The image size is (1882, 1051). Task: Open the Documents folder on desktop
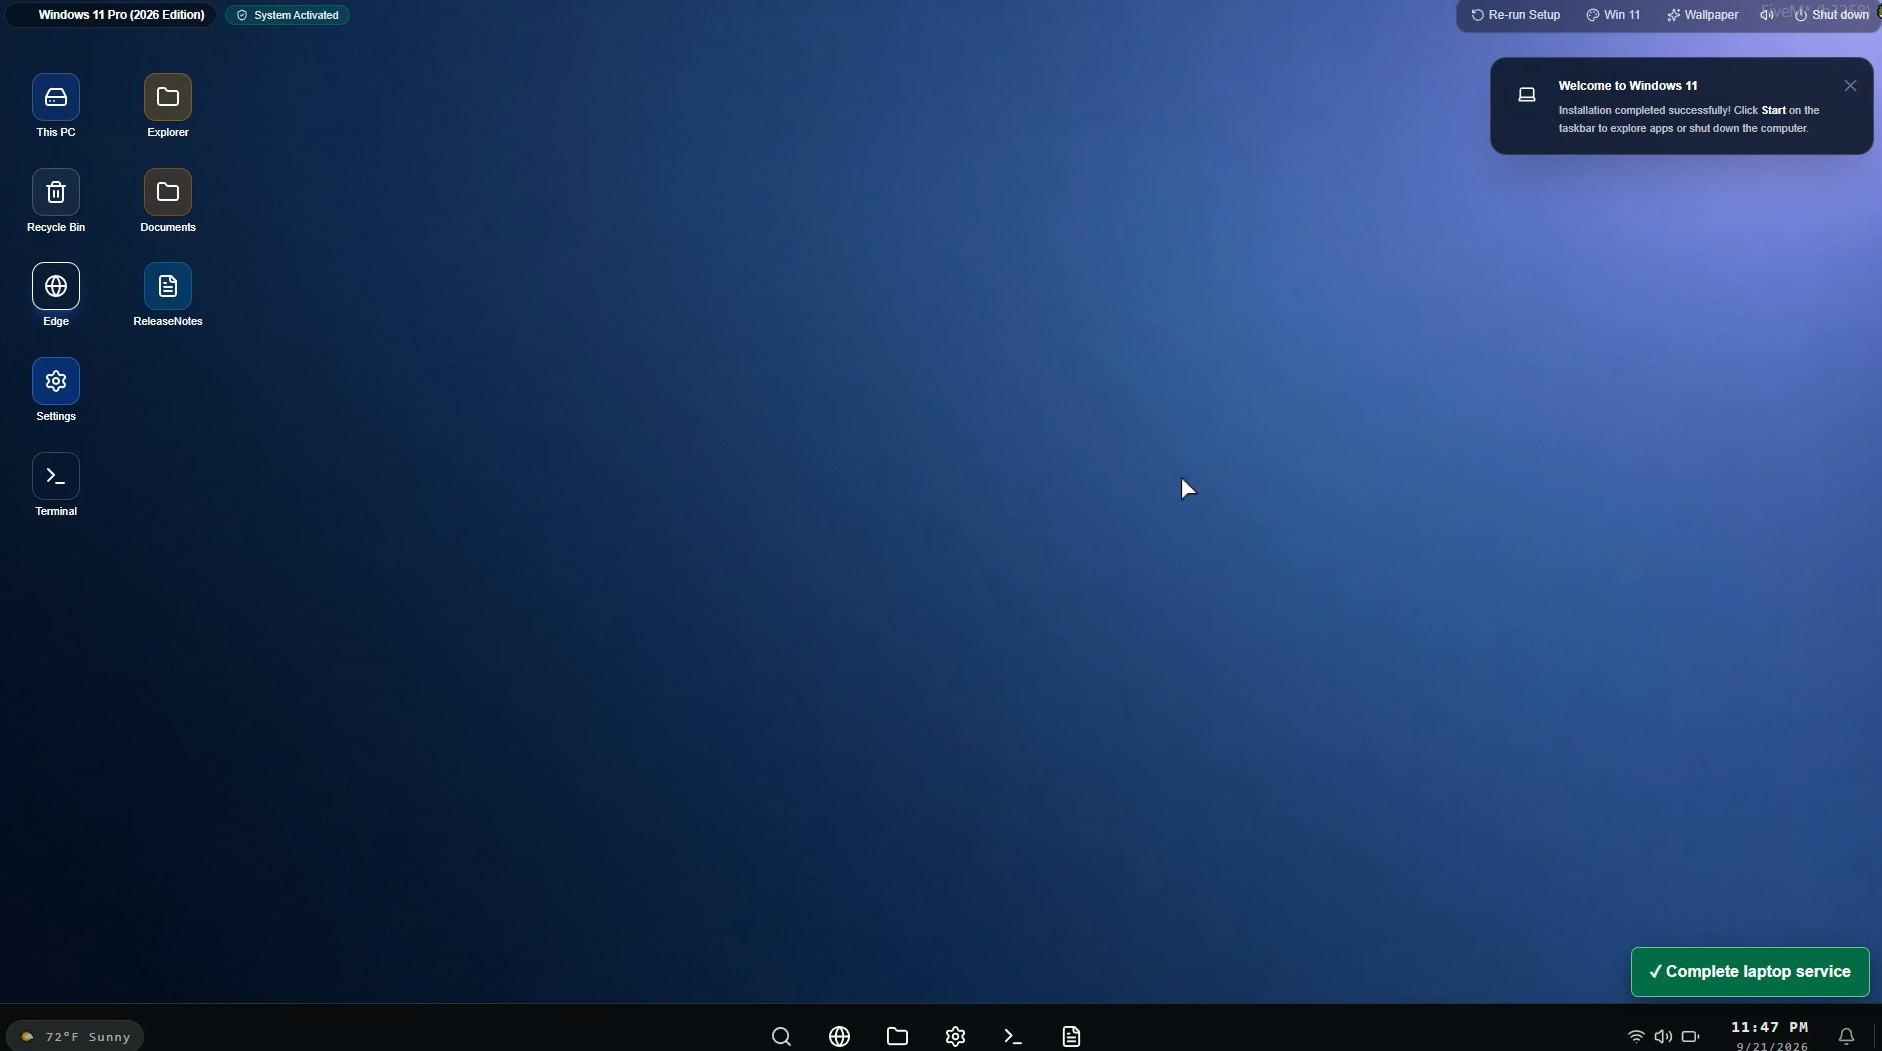[x=168, y=200]
